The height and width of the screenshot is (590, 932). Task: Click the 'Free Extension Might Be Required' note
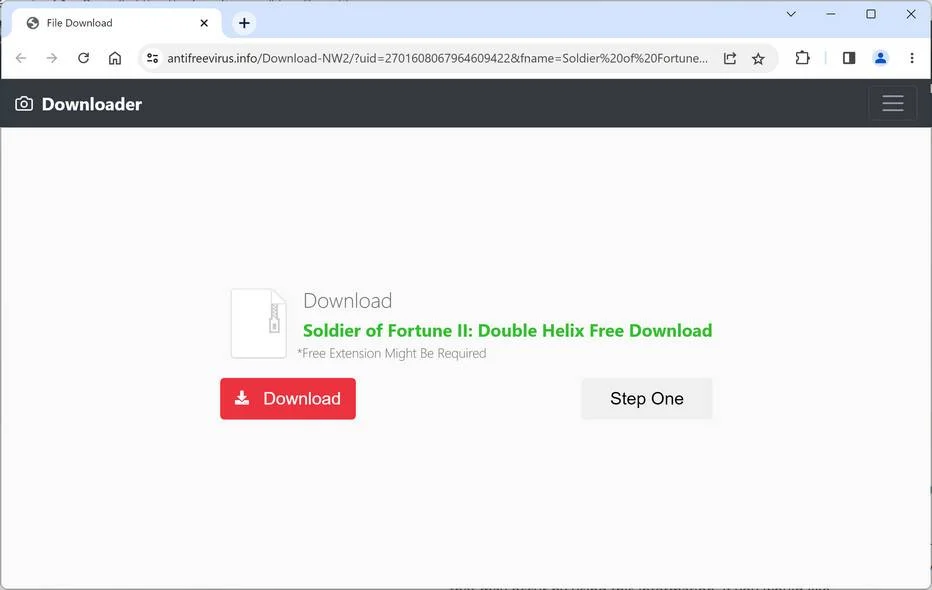click(x=392, y=354)
